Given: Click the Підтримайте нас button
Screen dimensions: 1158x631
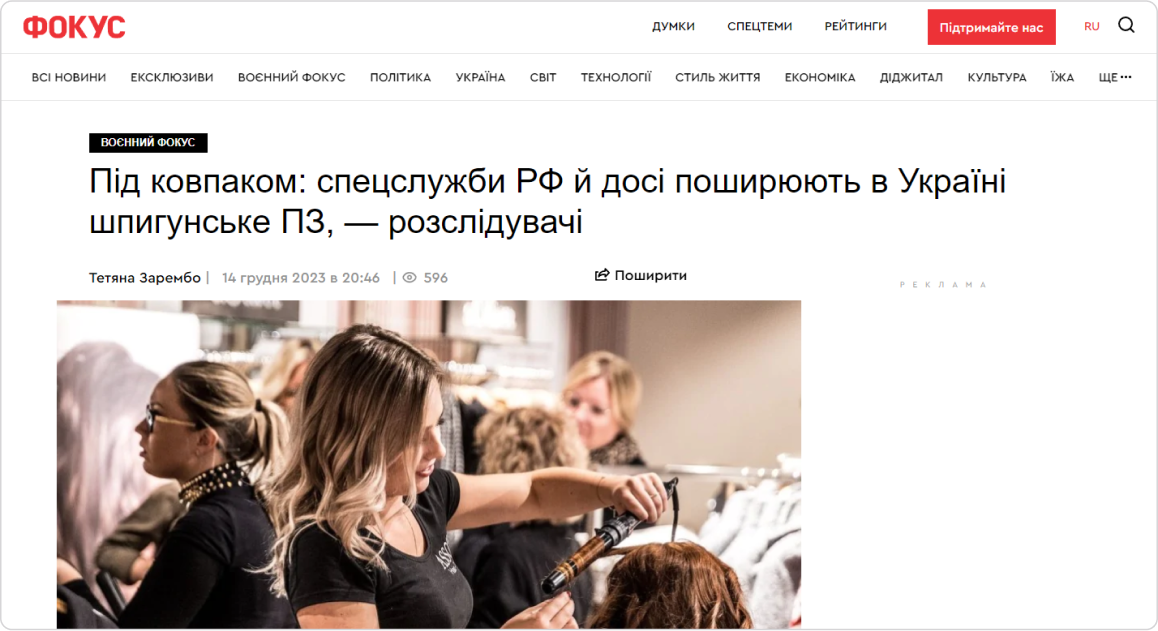Looking at the screenshot, I should click(991, 27).
